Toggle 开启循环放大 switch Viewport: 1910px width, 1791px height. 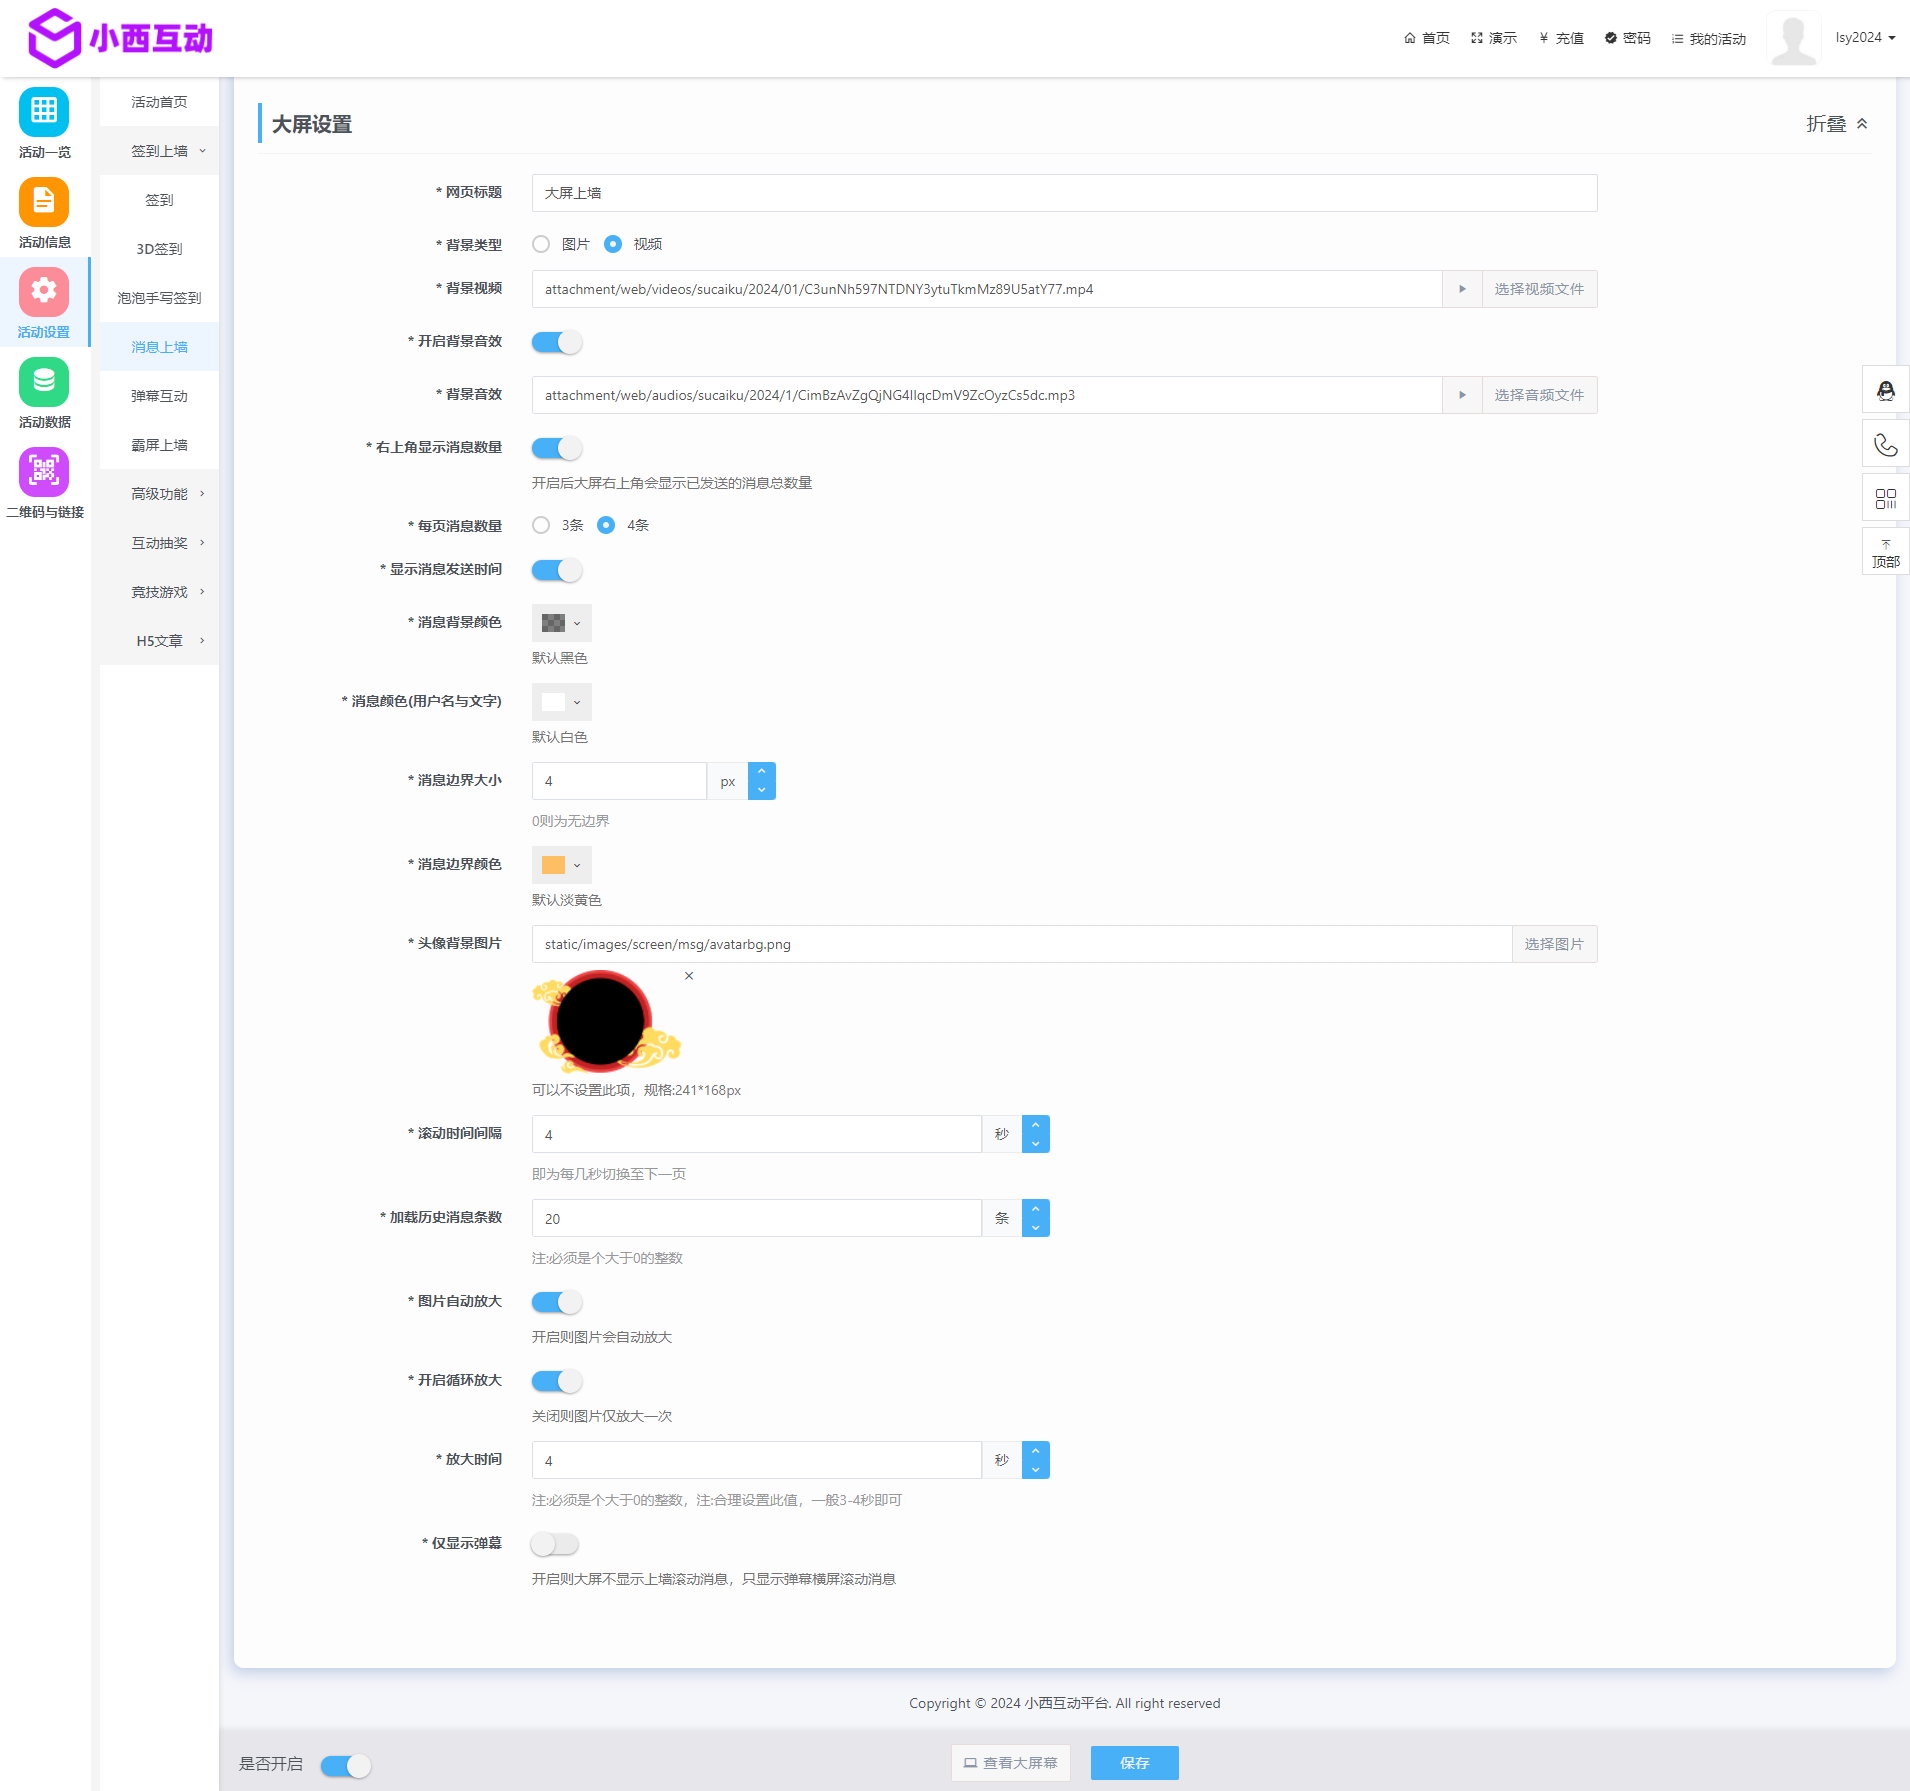pos(557,1381)
